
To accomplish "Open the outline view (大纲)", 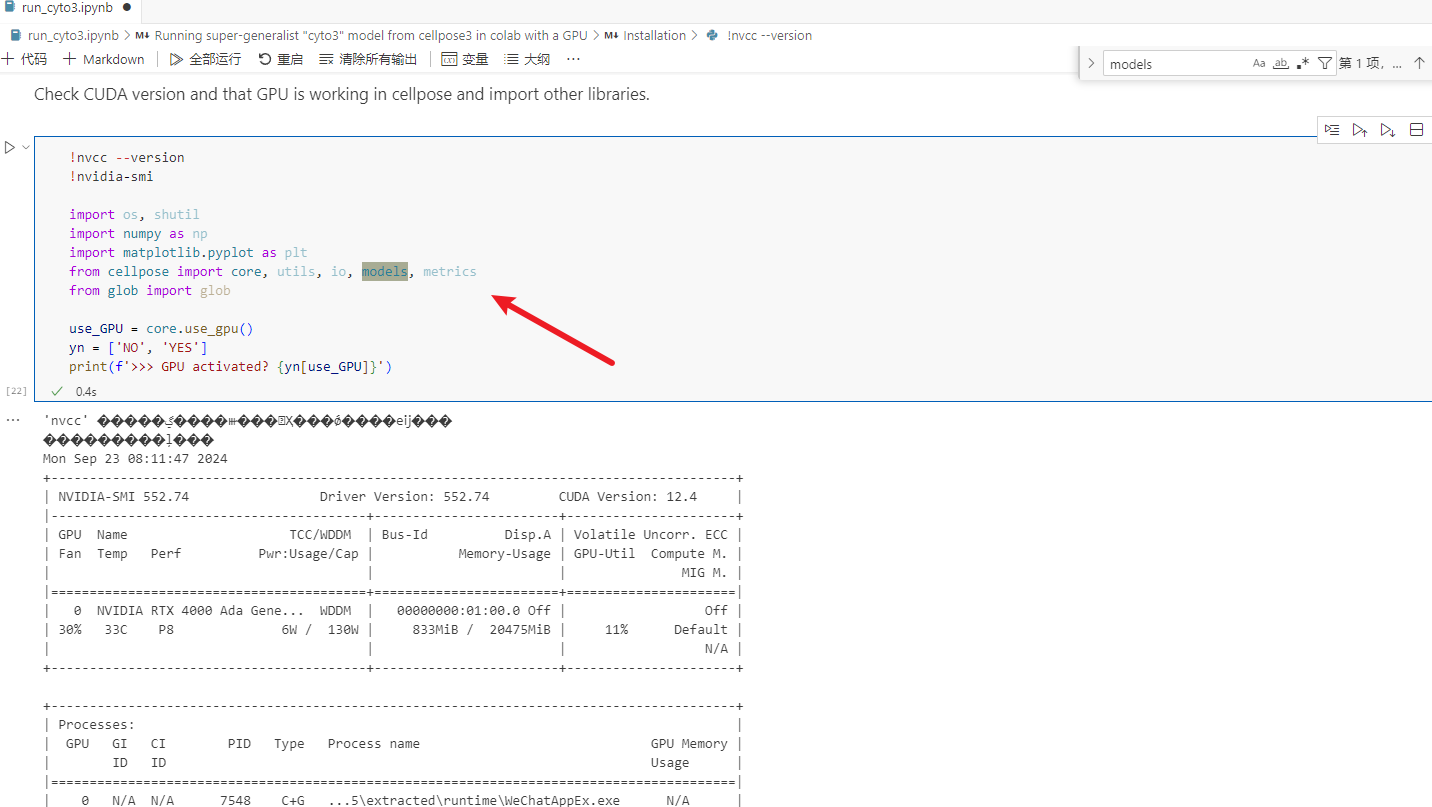I will coord(527,59).
